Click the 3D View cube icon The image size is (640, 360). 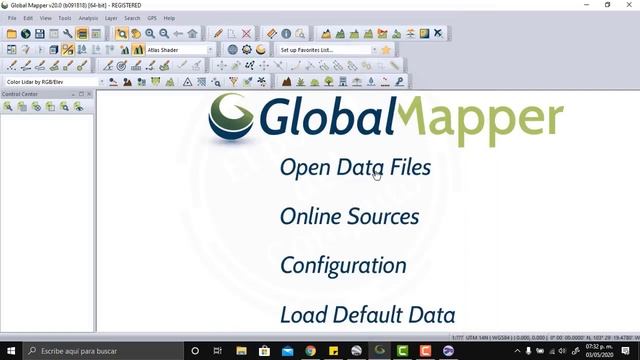click(x=53, y=50)
